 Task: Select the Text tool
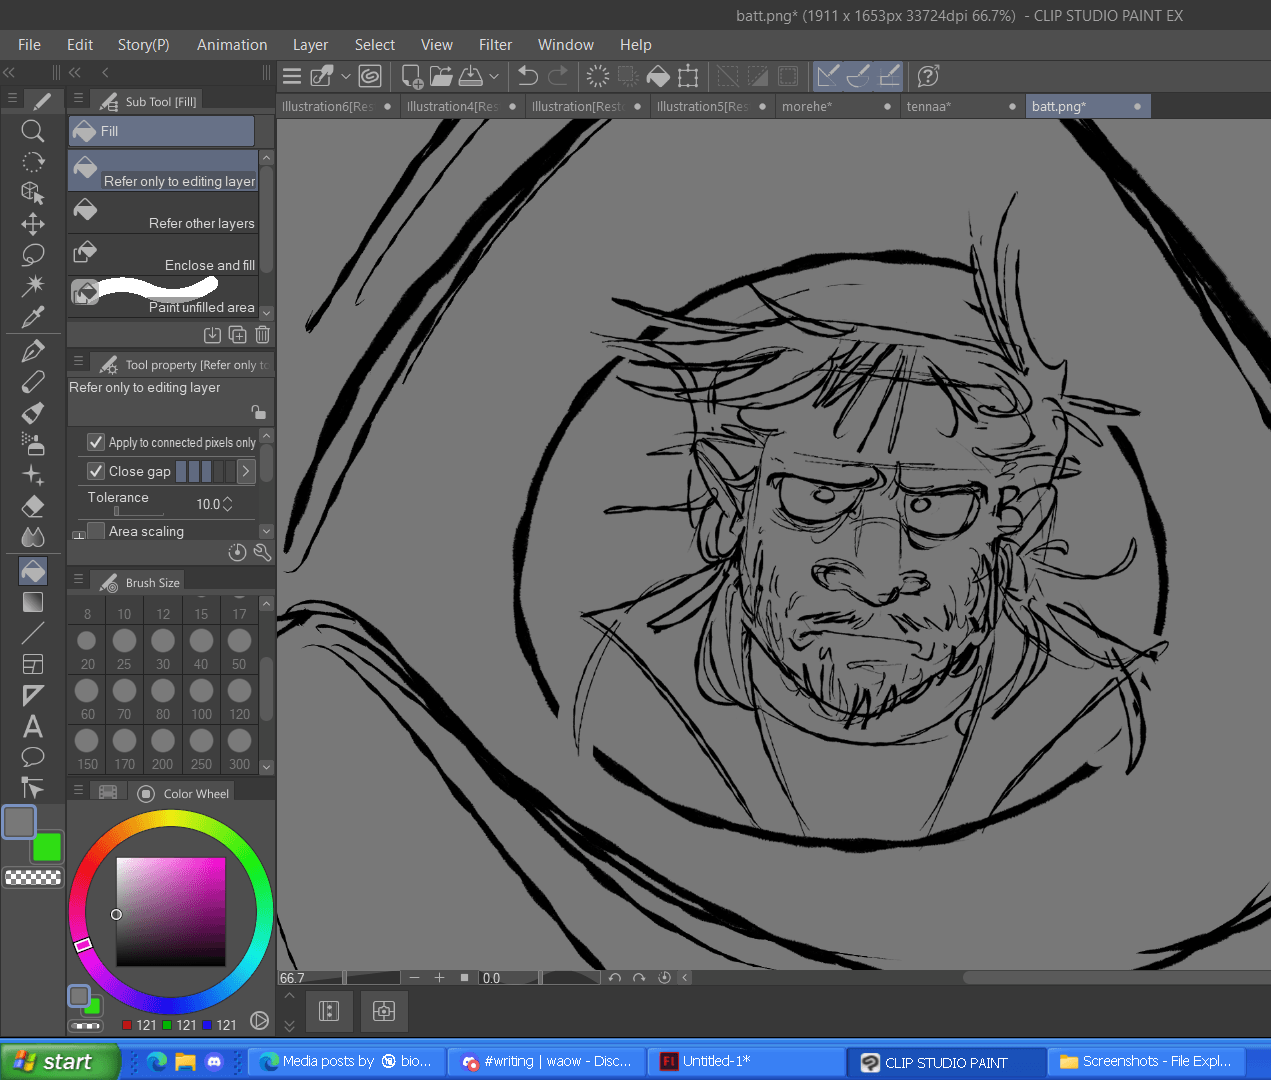tap(33, 726)
